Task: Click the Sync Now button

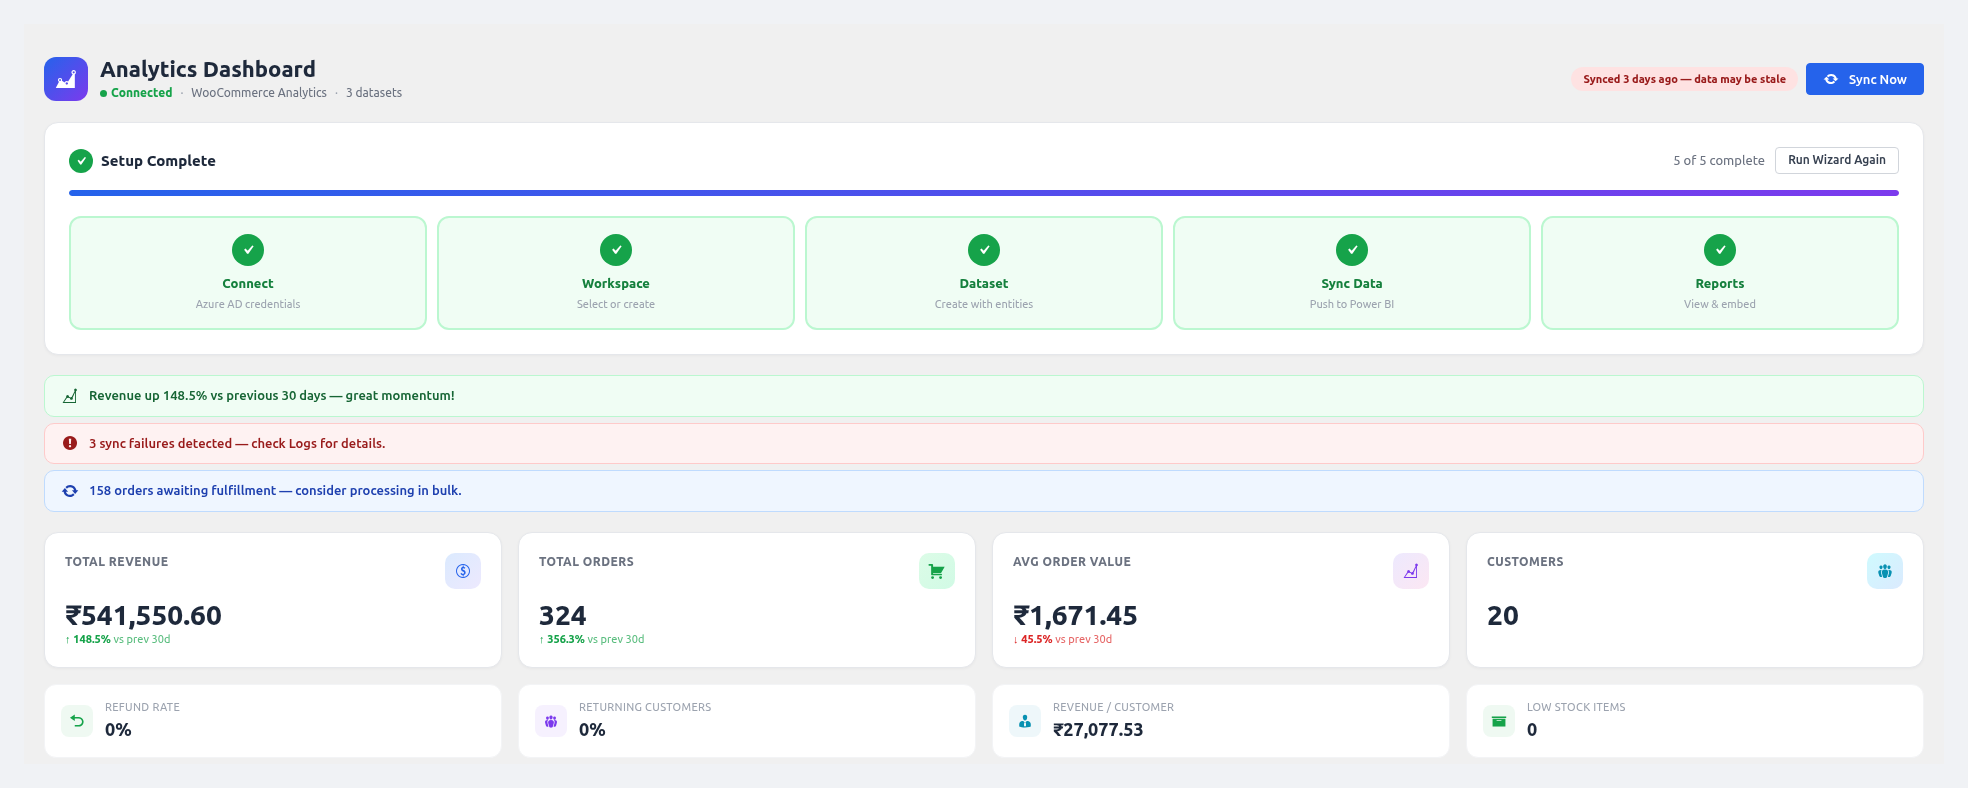Action: pyautogui.click(x=1864, y=79)
